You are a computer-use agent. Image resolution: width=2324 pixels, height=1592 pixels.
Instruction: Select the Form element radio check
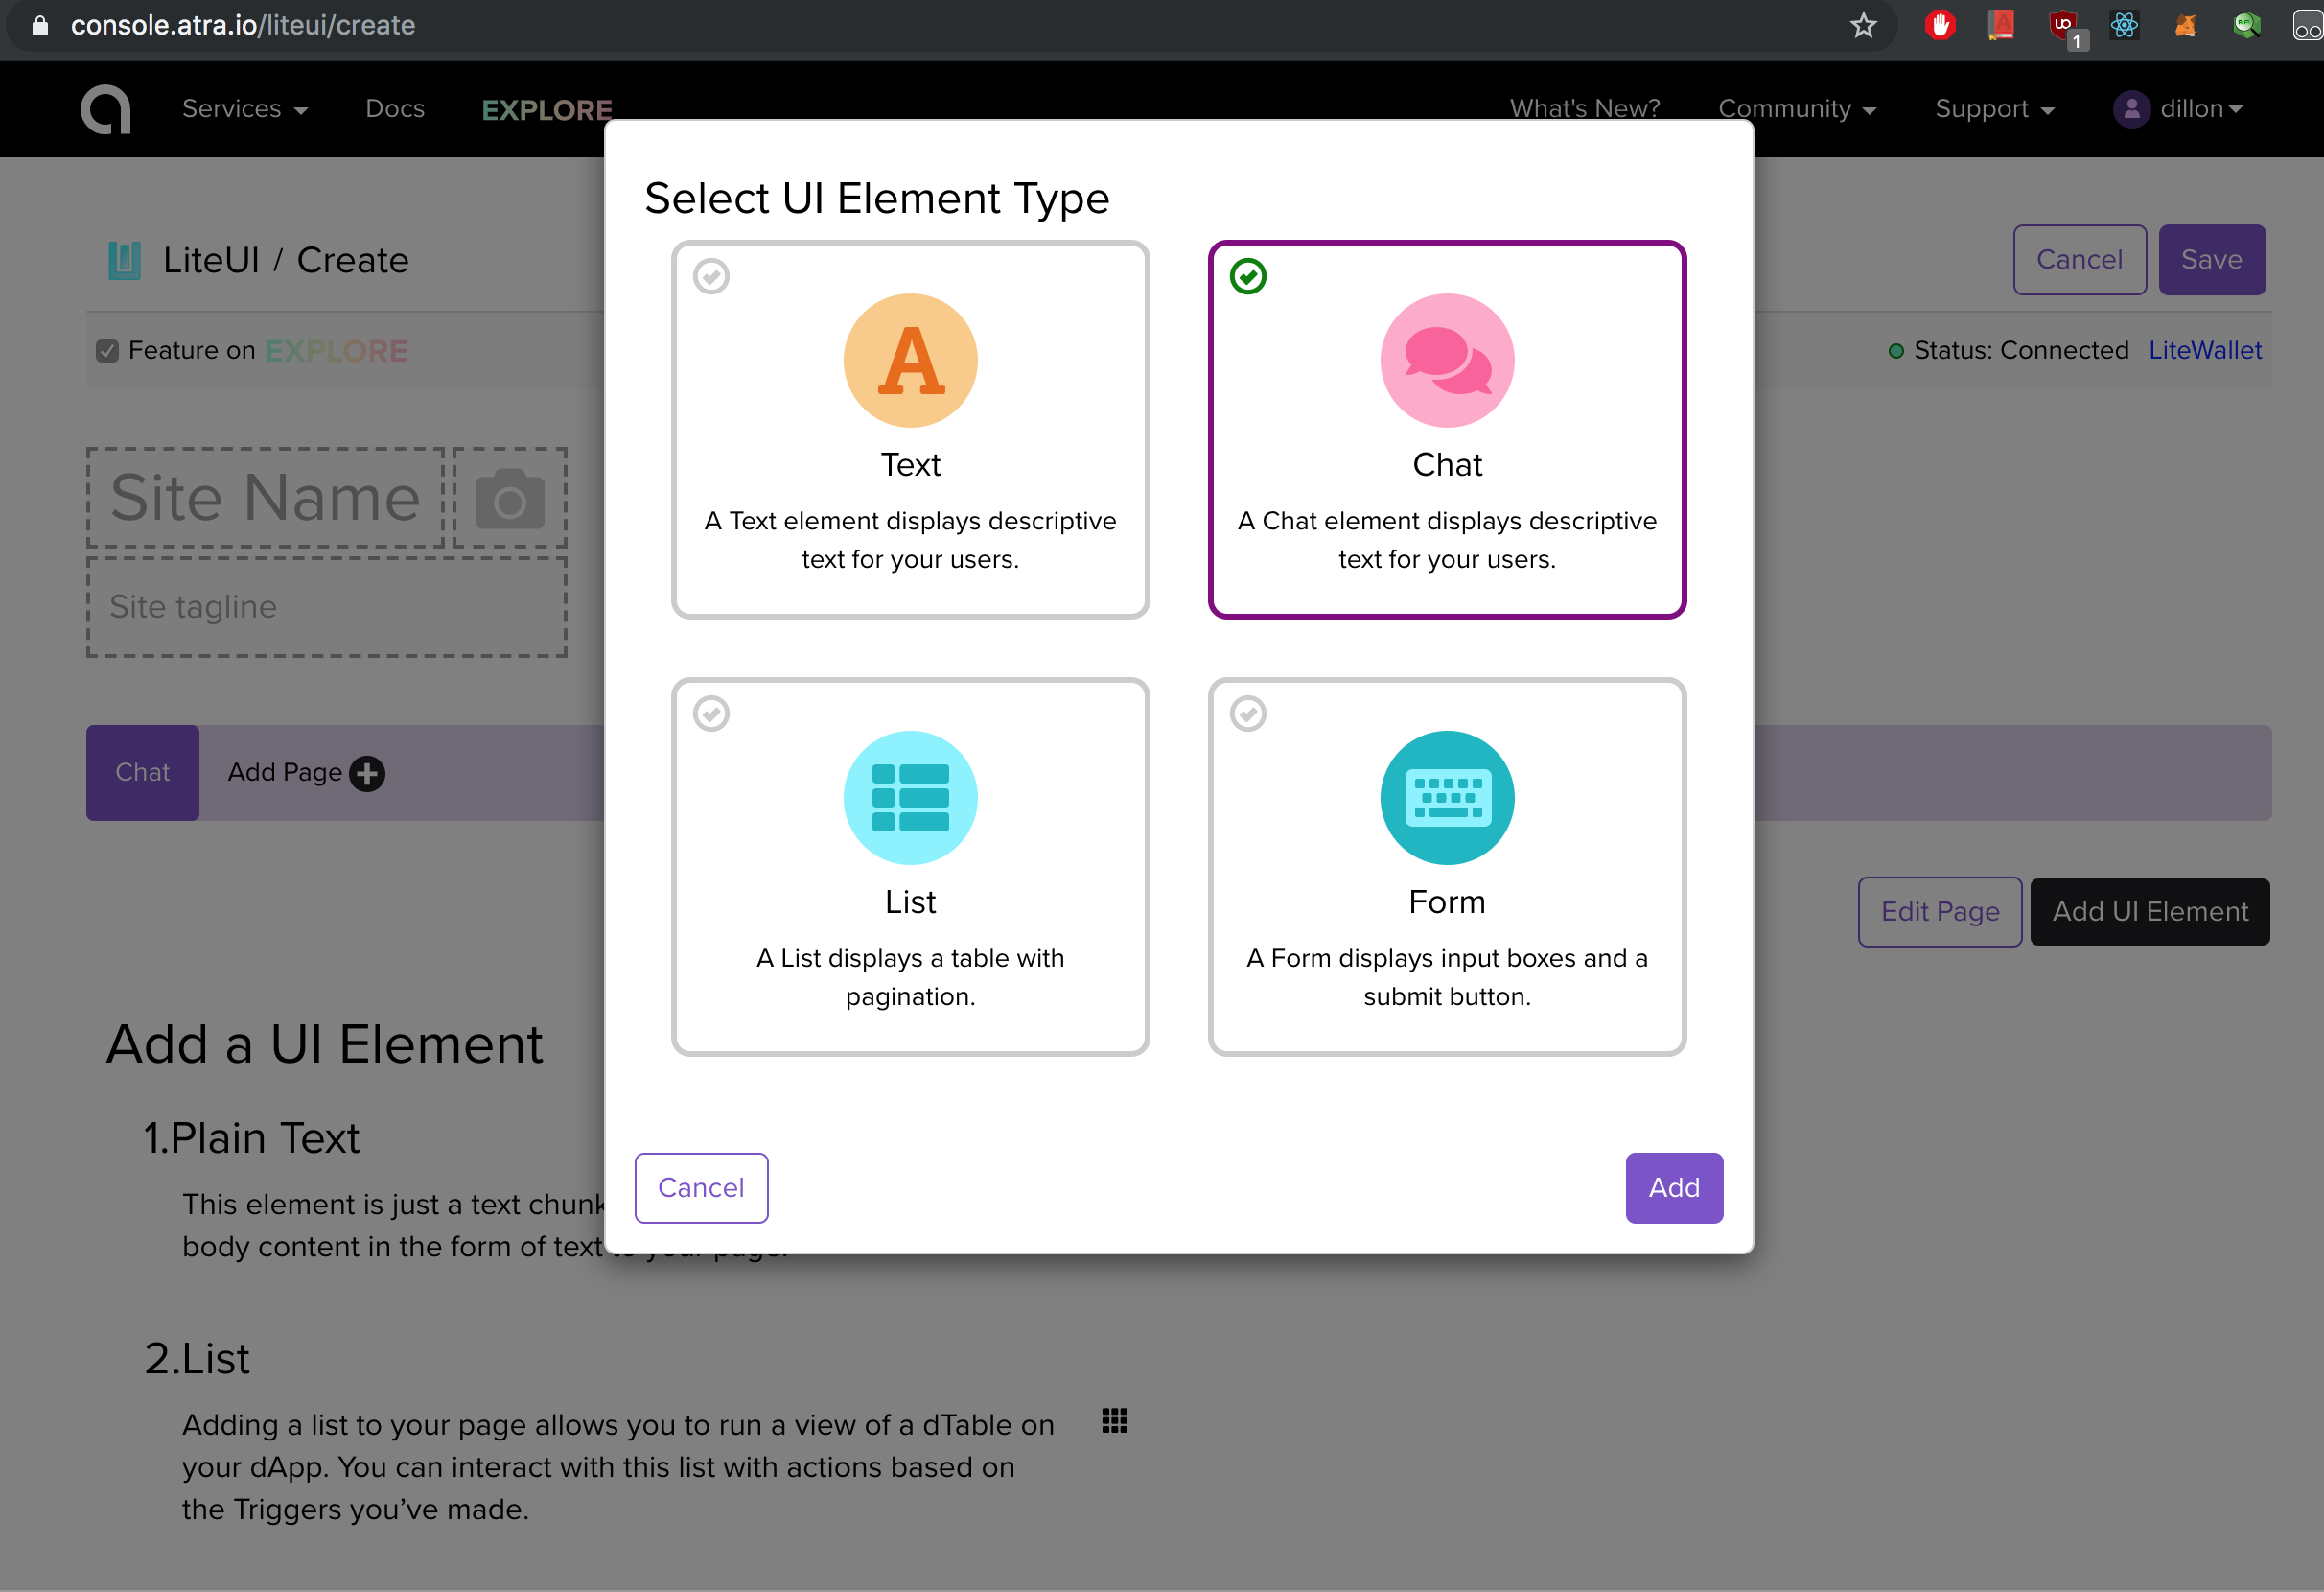coord(1247,714)
